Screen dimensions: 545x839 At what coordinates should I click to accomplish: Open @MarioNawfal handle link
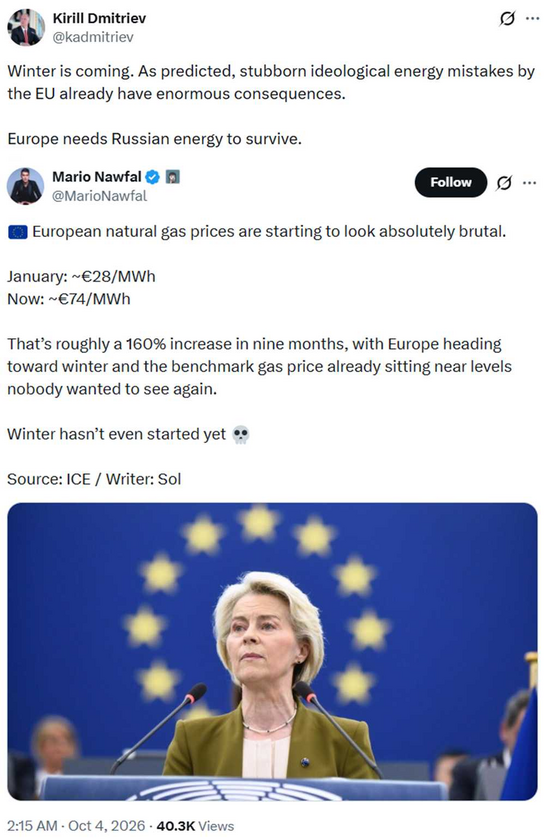(x=99, y=196)
